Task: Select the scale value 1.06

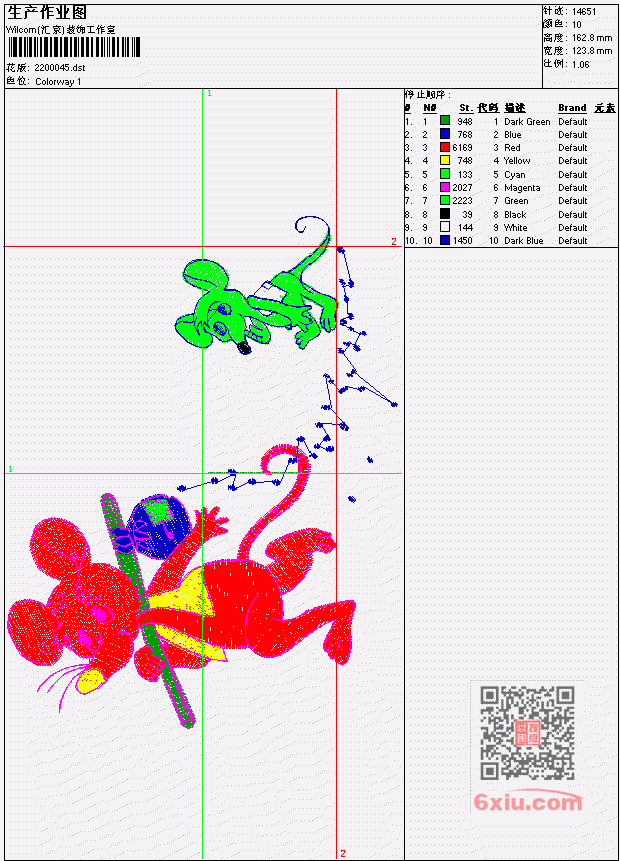Action: (580, 64)
